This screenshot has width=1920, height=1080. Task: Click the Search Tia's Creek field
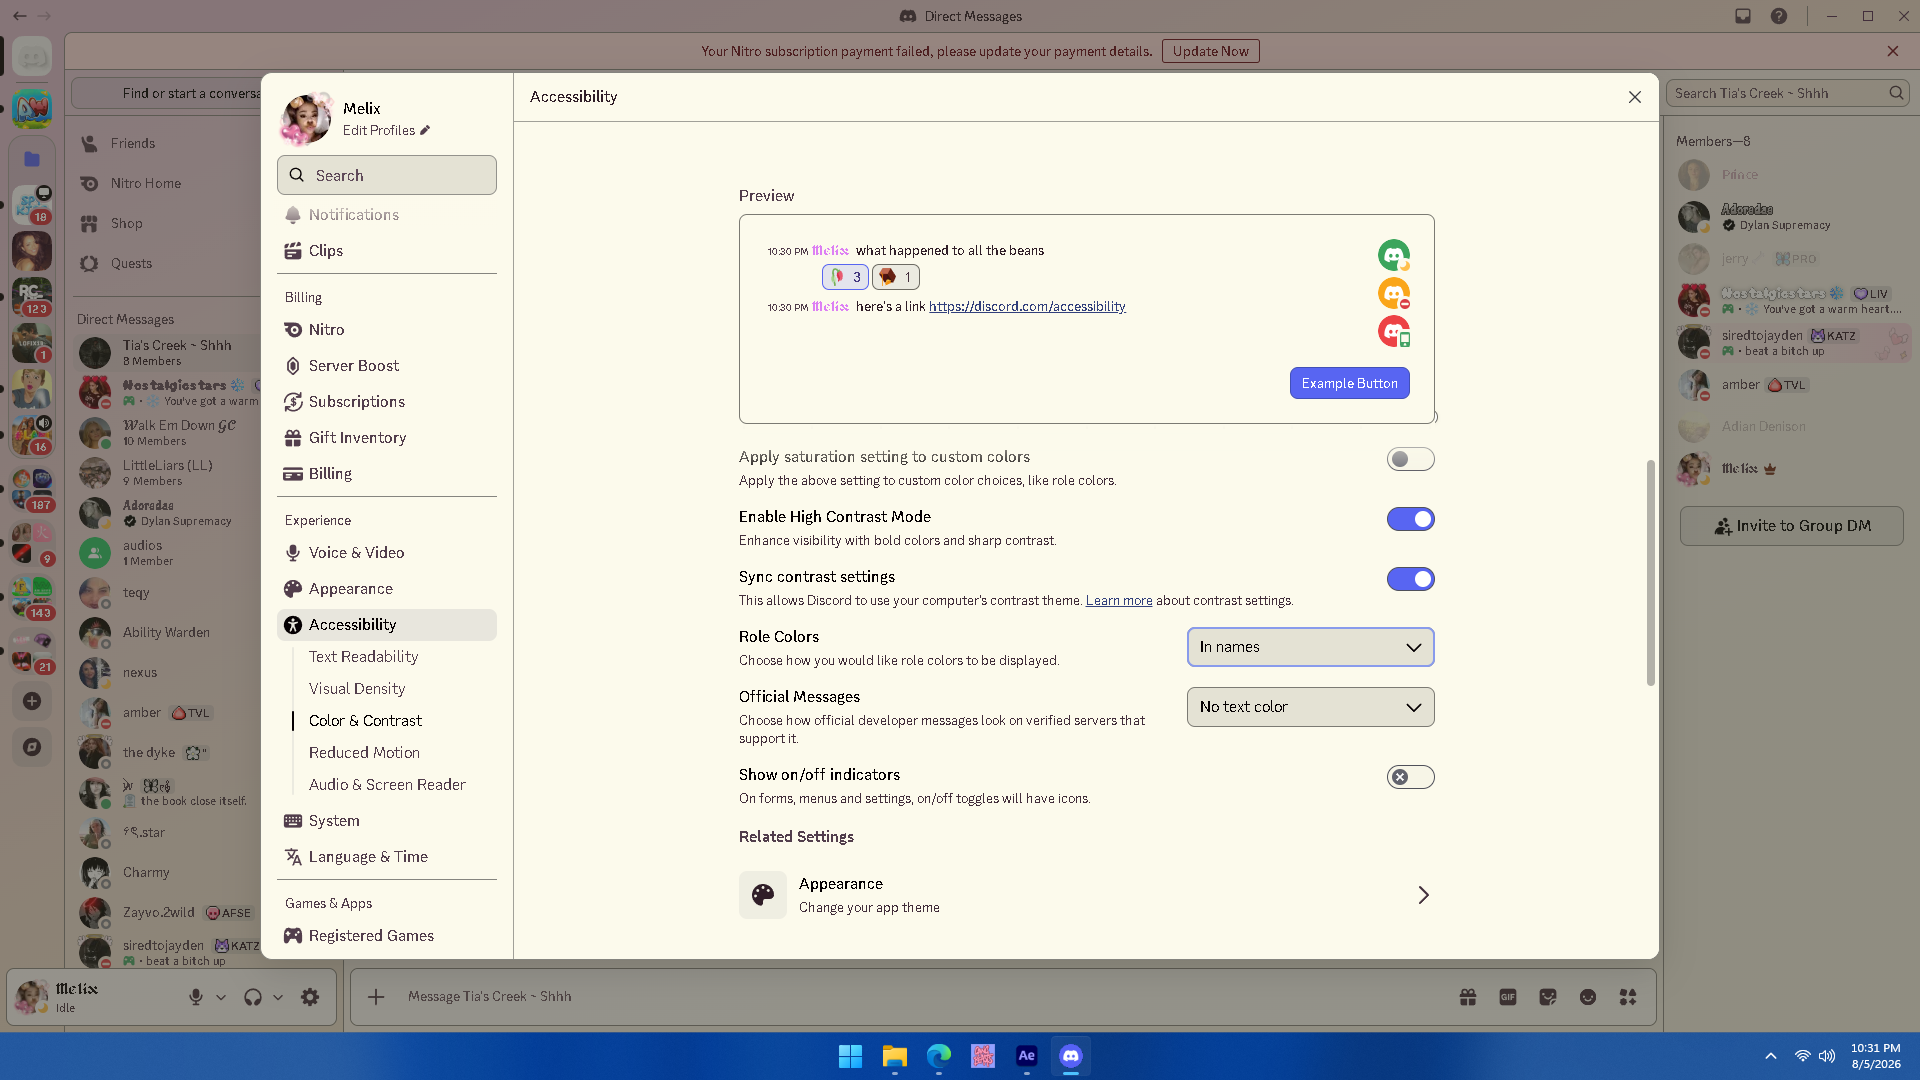pos(1788,93)
